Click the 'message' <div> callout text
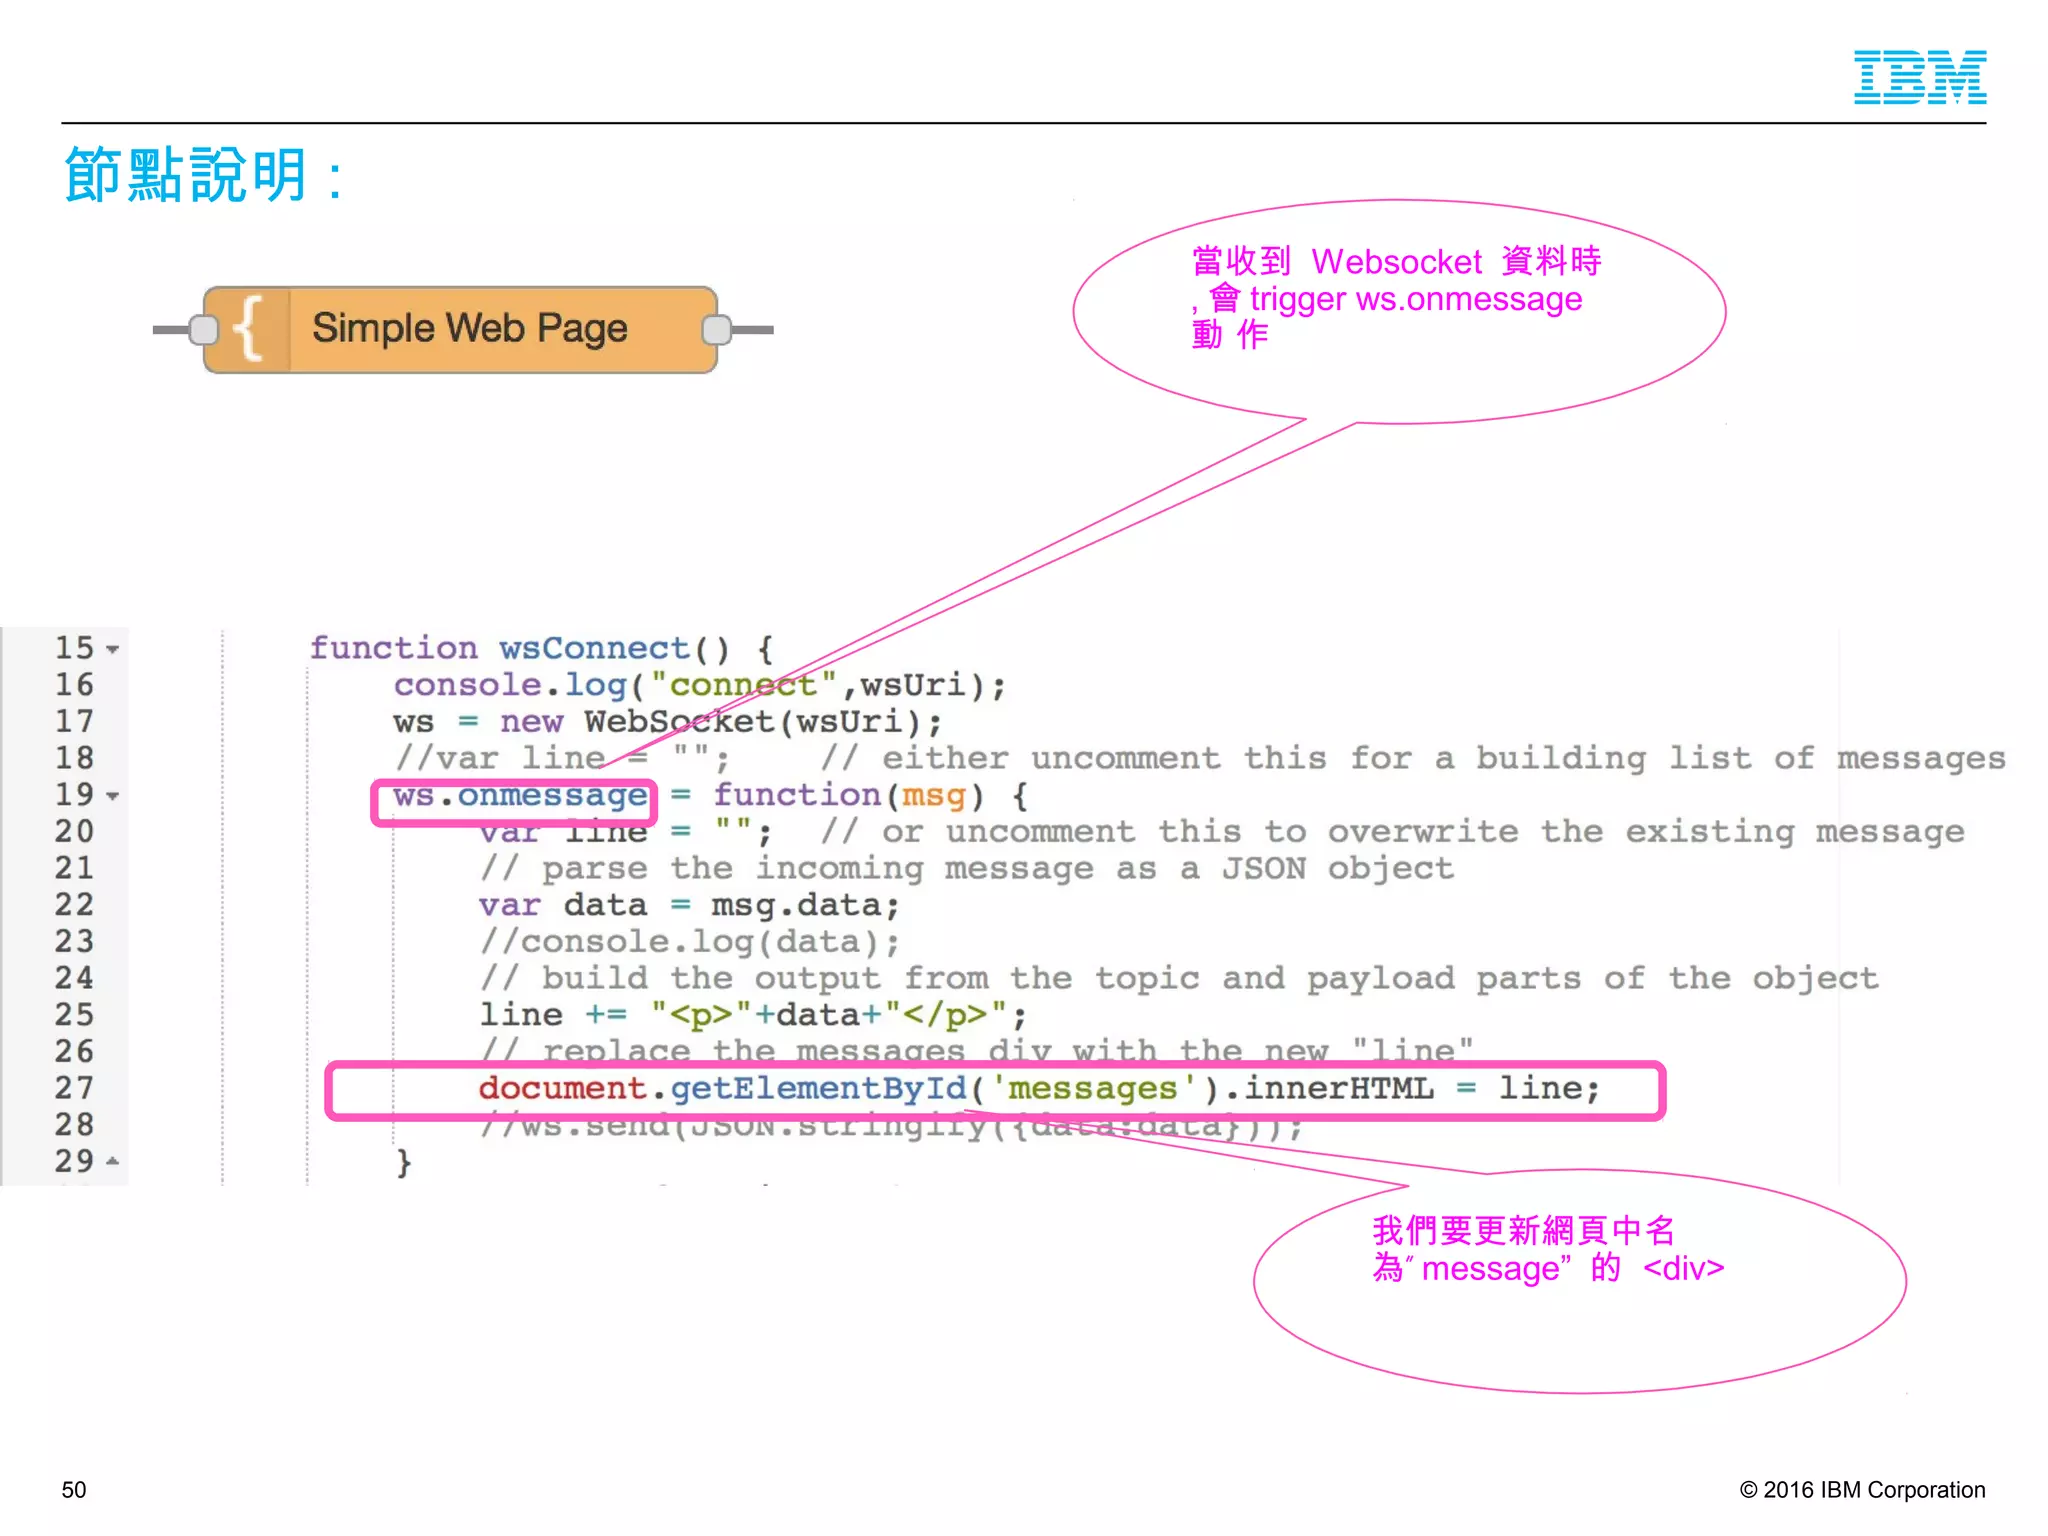 point(1548,1249)
